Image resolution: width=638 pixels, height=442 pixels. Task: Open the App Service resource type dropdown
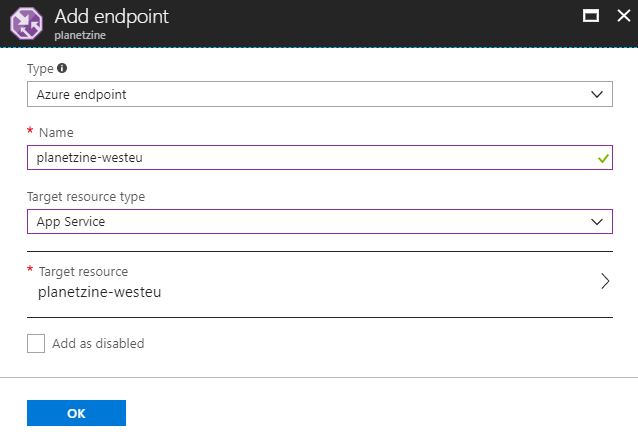pos(320,221)
